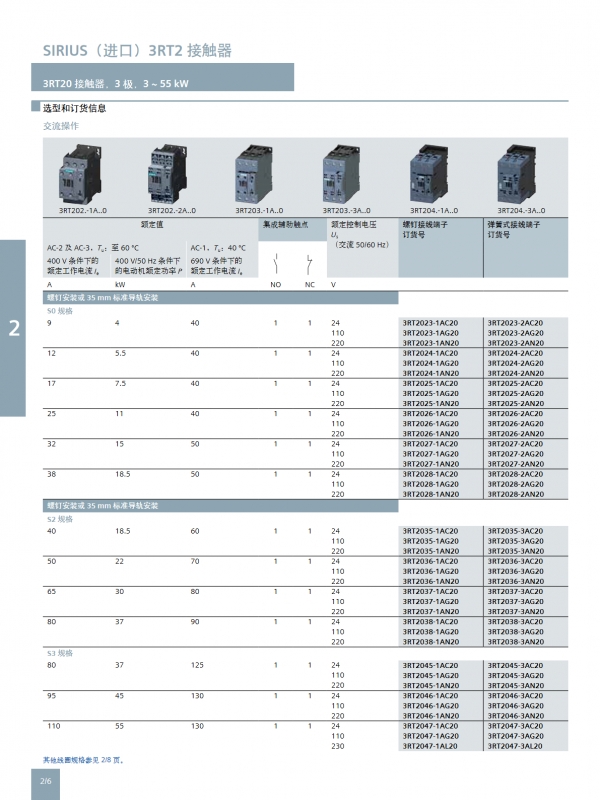Select order number 3RT2035-3AG20
The image size is (600, 800).
[515, 541]
